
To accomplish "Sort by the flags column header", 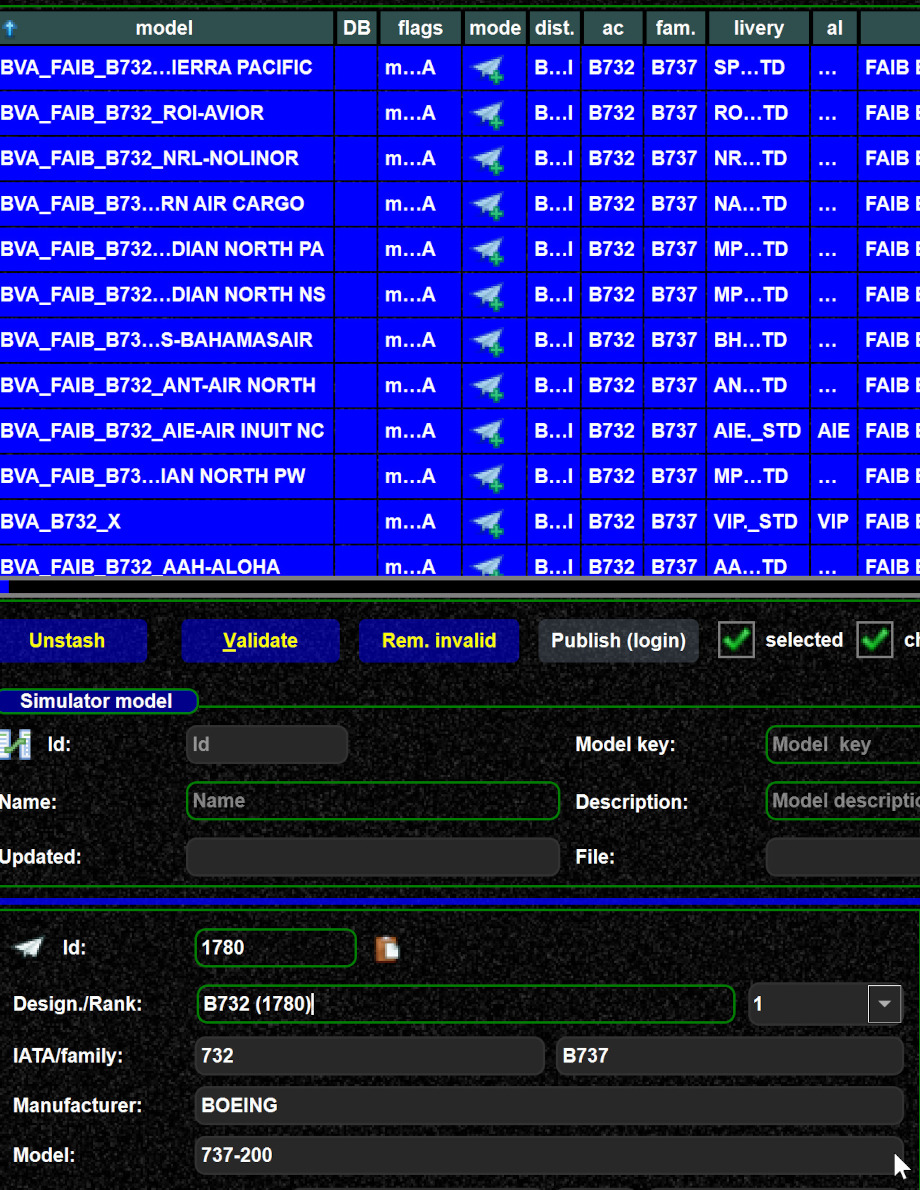I will point(421,28).
